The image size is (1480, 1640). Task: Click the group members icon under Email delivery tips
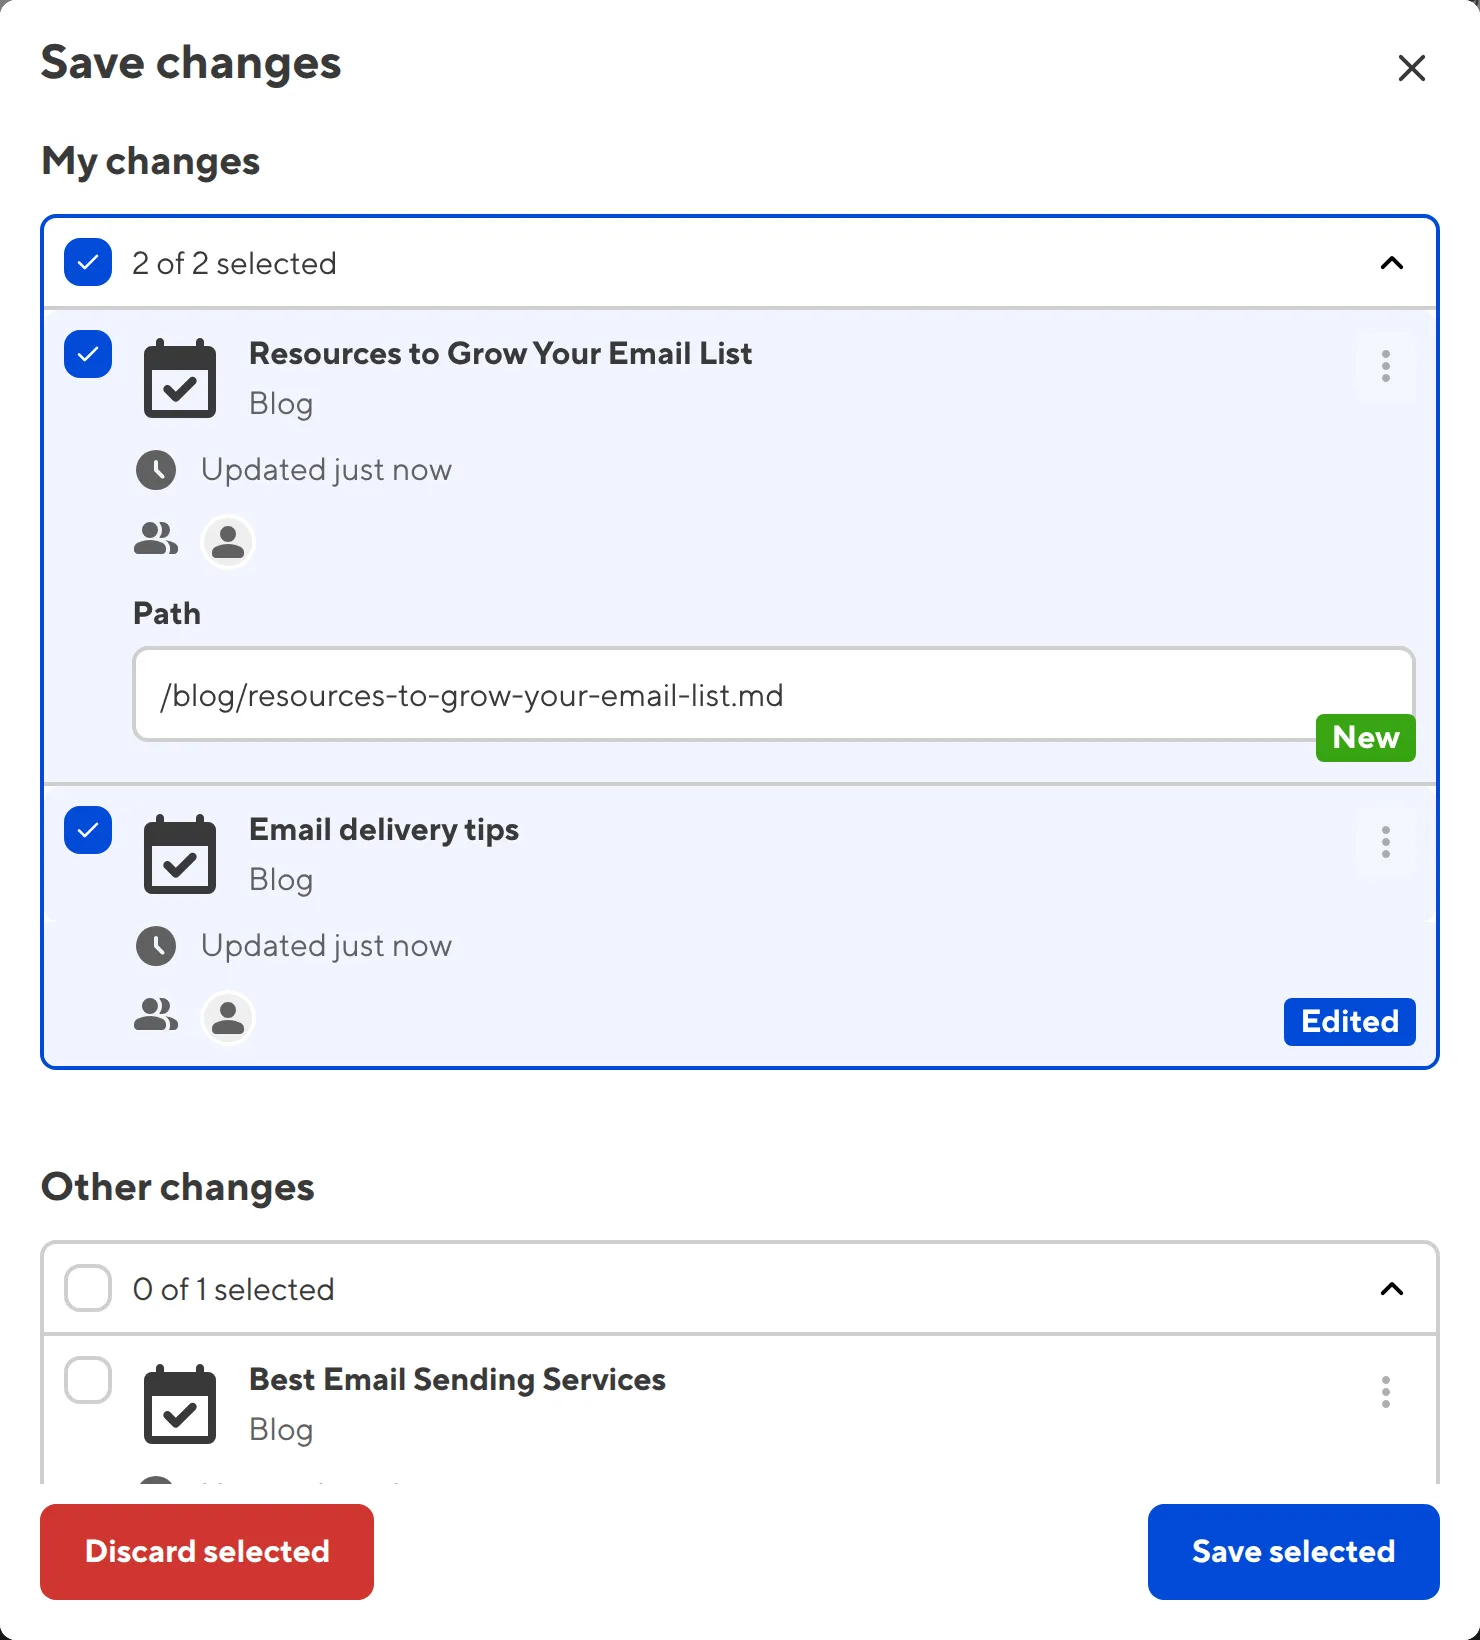click(x=156, y=1016)
